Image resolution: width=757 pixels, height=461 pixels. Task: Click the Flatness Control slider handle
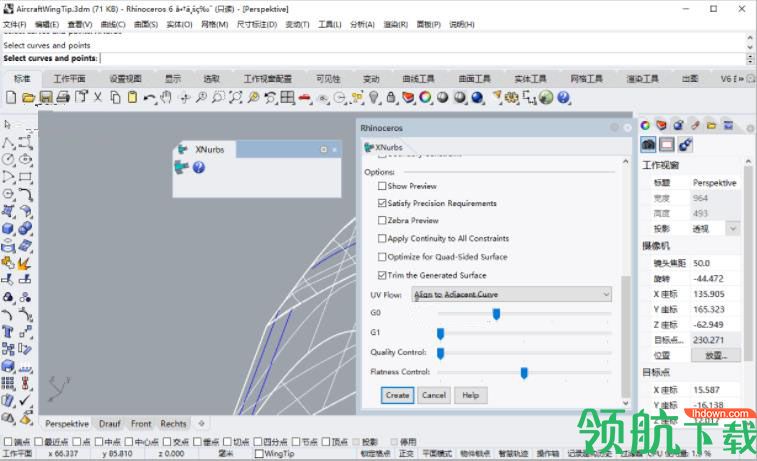[524, 373]
